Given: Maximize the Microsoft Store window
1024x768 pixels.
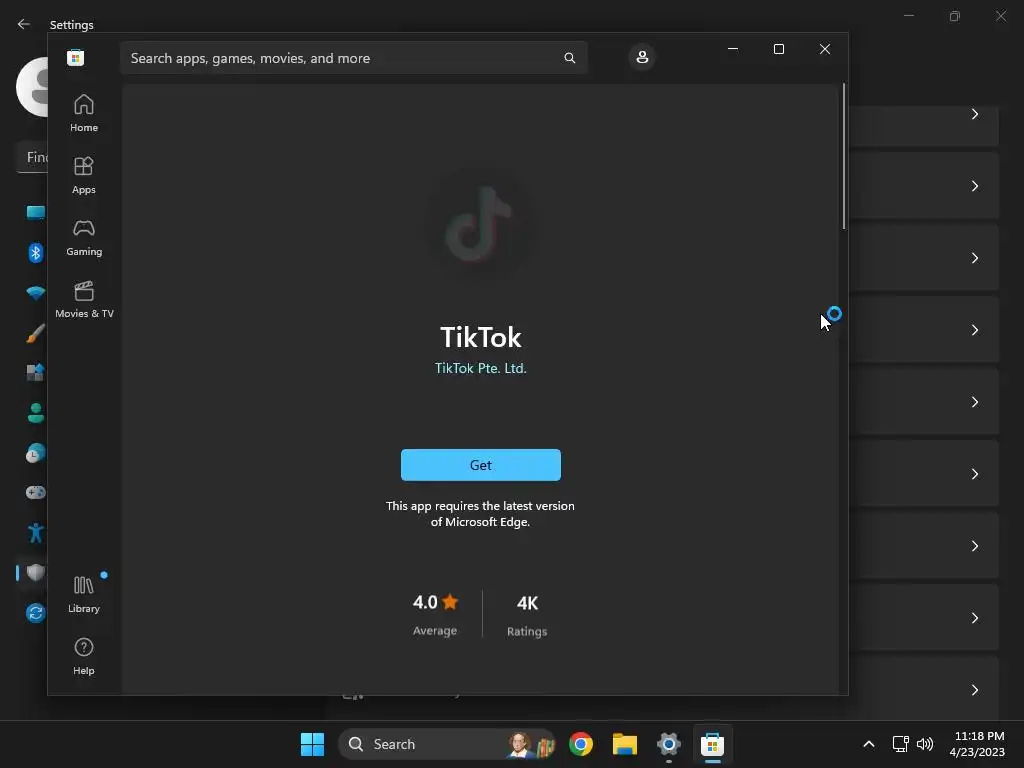Looking at the screenshot, I should 778,49.
